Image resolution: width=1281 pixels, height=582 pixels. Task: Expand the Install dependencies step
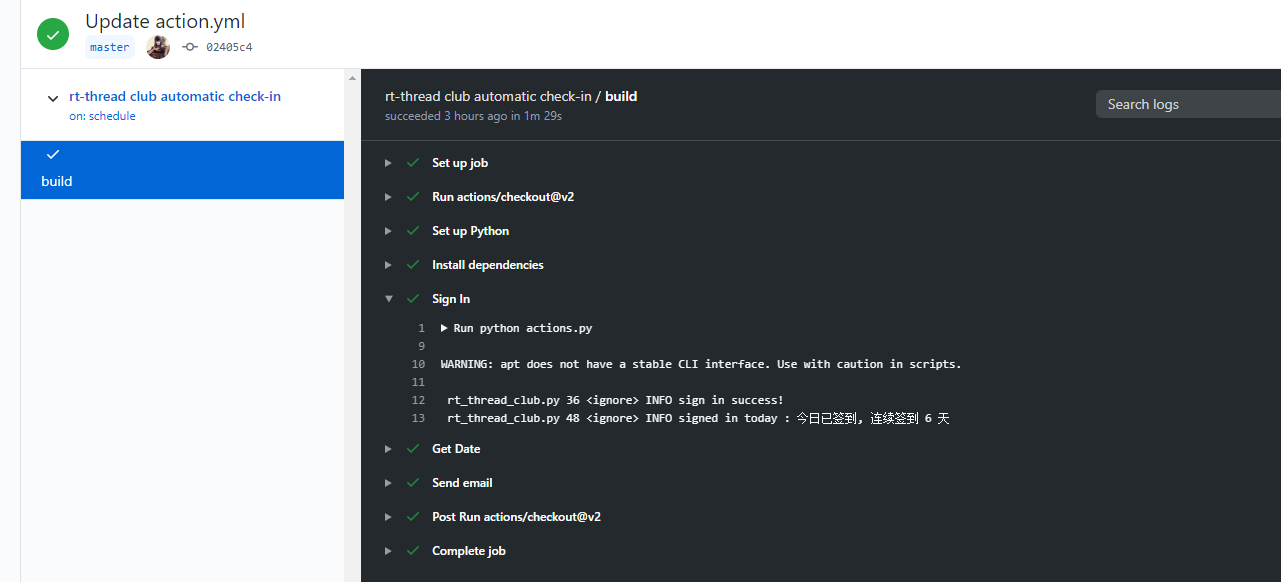[388, 265]
